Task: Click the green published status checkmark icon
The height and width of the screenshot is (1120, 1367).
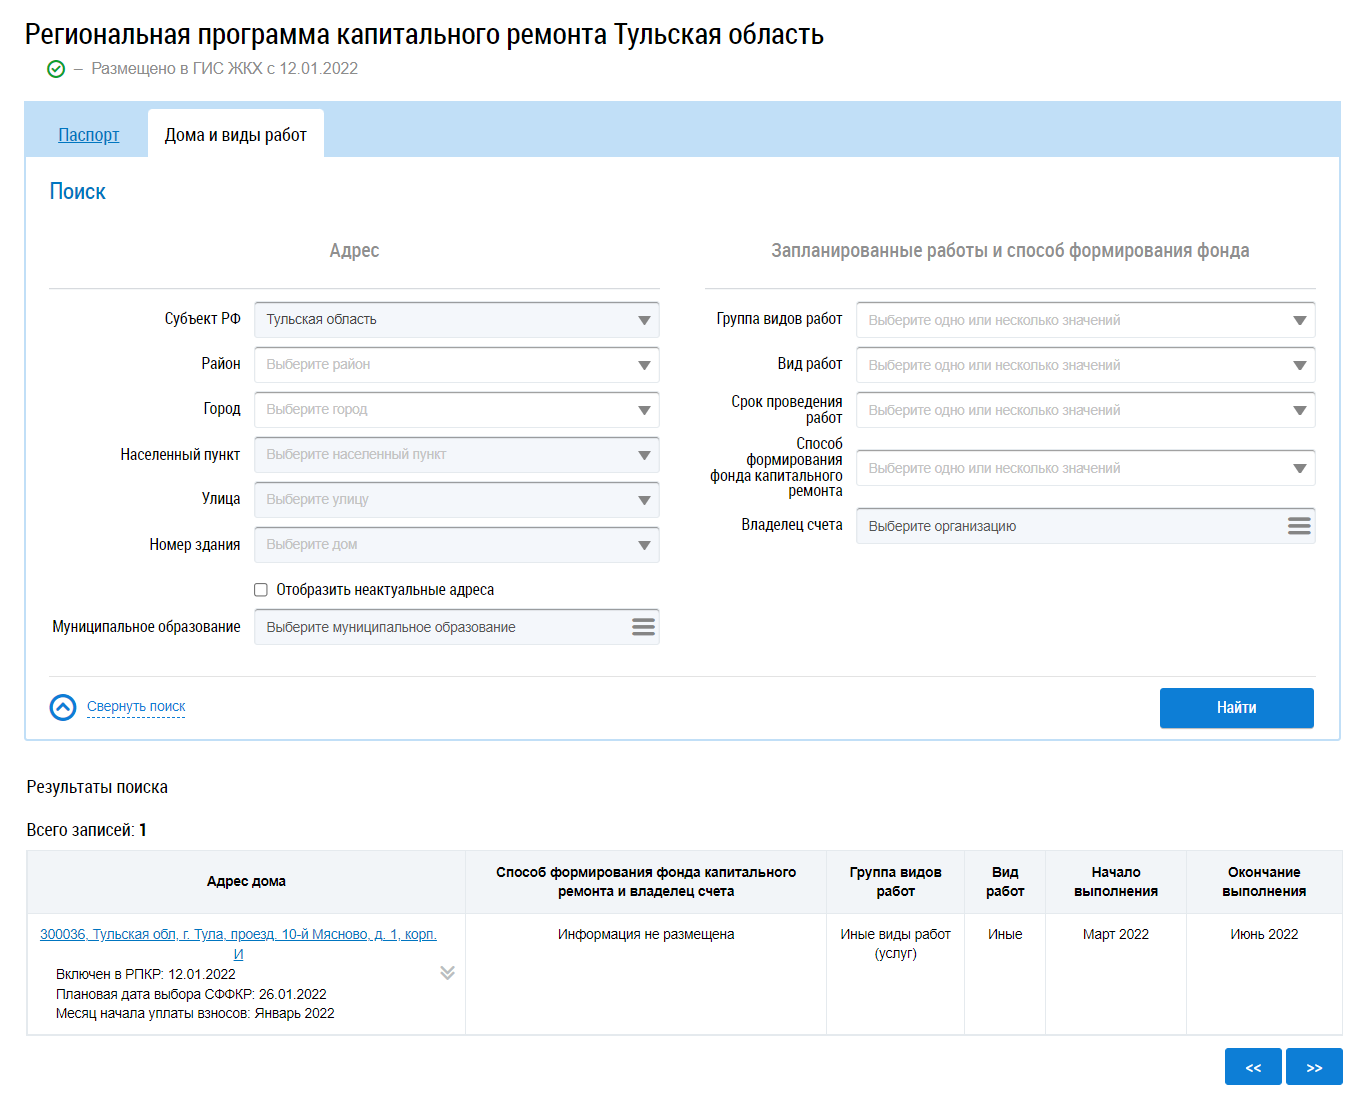Action: (56, 69)
